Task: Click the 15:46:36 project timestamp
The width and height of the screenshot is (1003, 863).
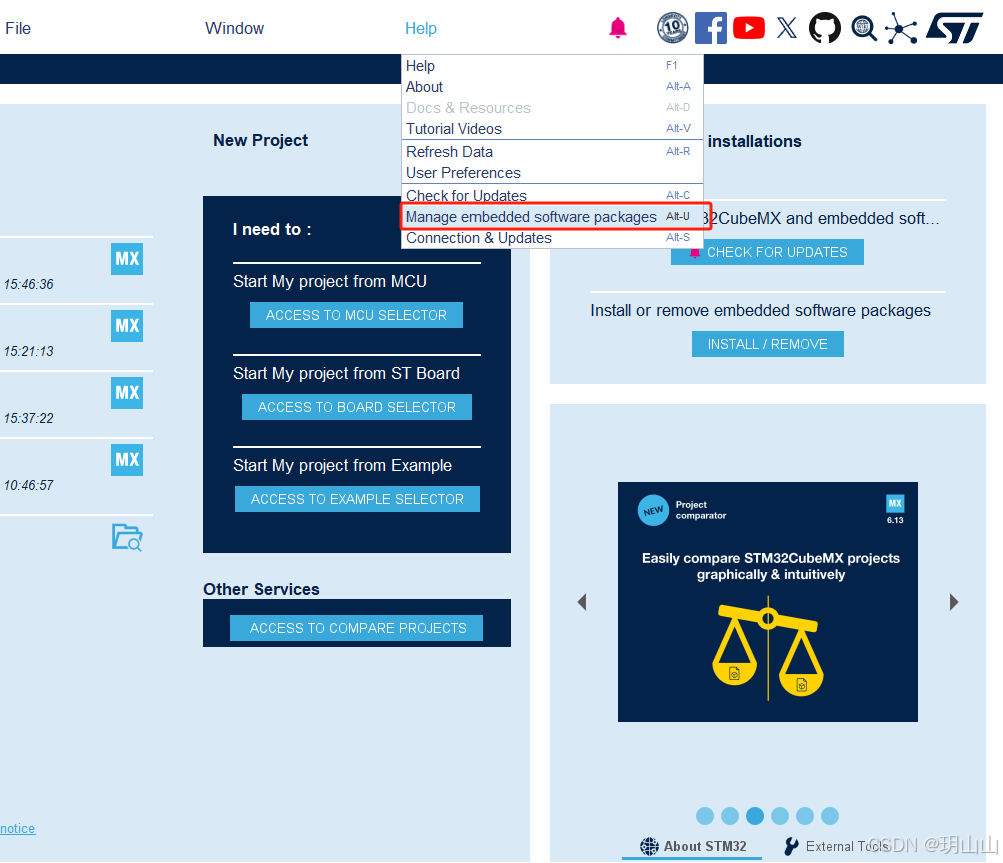Action: 29,284
